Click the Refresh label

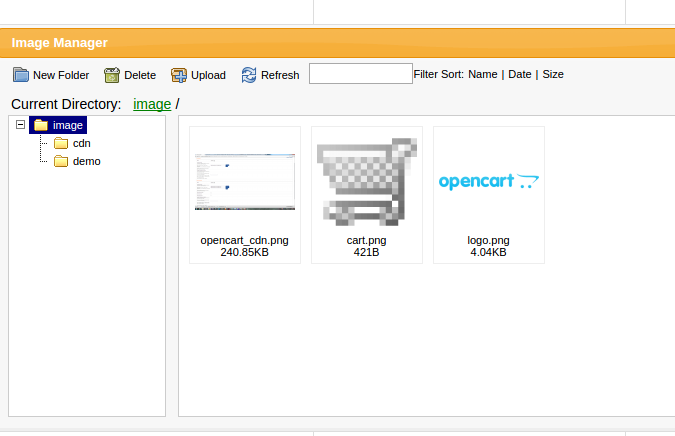(x=280, y=75)
